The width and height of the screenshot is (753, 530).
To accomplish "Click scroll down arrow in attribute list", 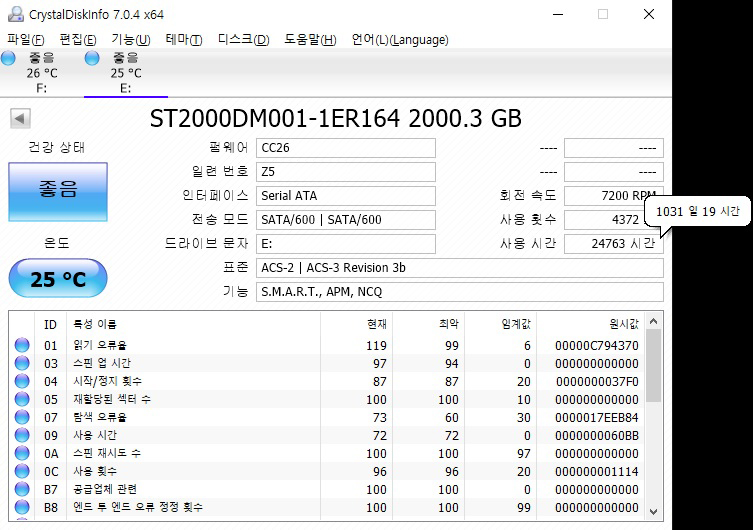I will [653, 511].
